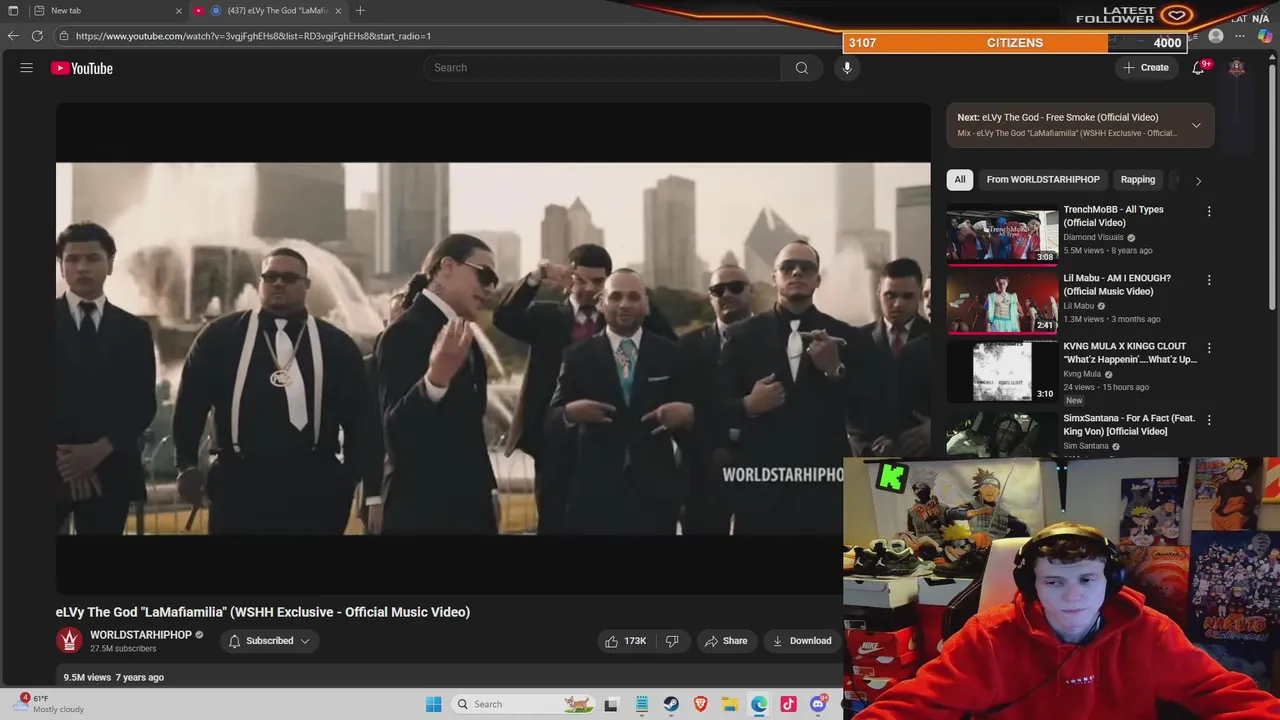Click the browser address bar URL
Viewport: 1280px width, 720px height.
point(253,36)
